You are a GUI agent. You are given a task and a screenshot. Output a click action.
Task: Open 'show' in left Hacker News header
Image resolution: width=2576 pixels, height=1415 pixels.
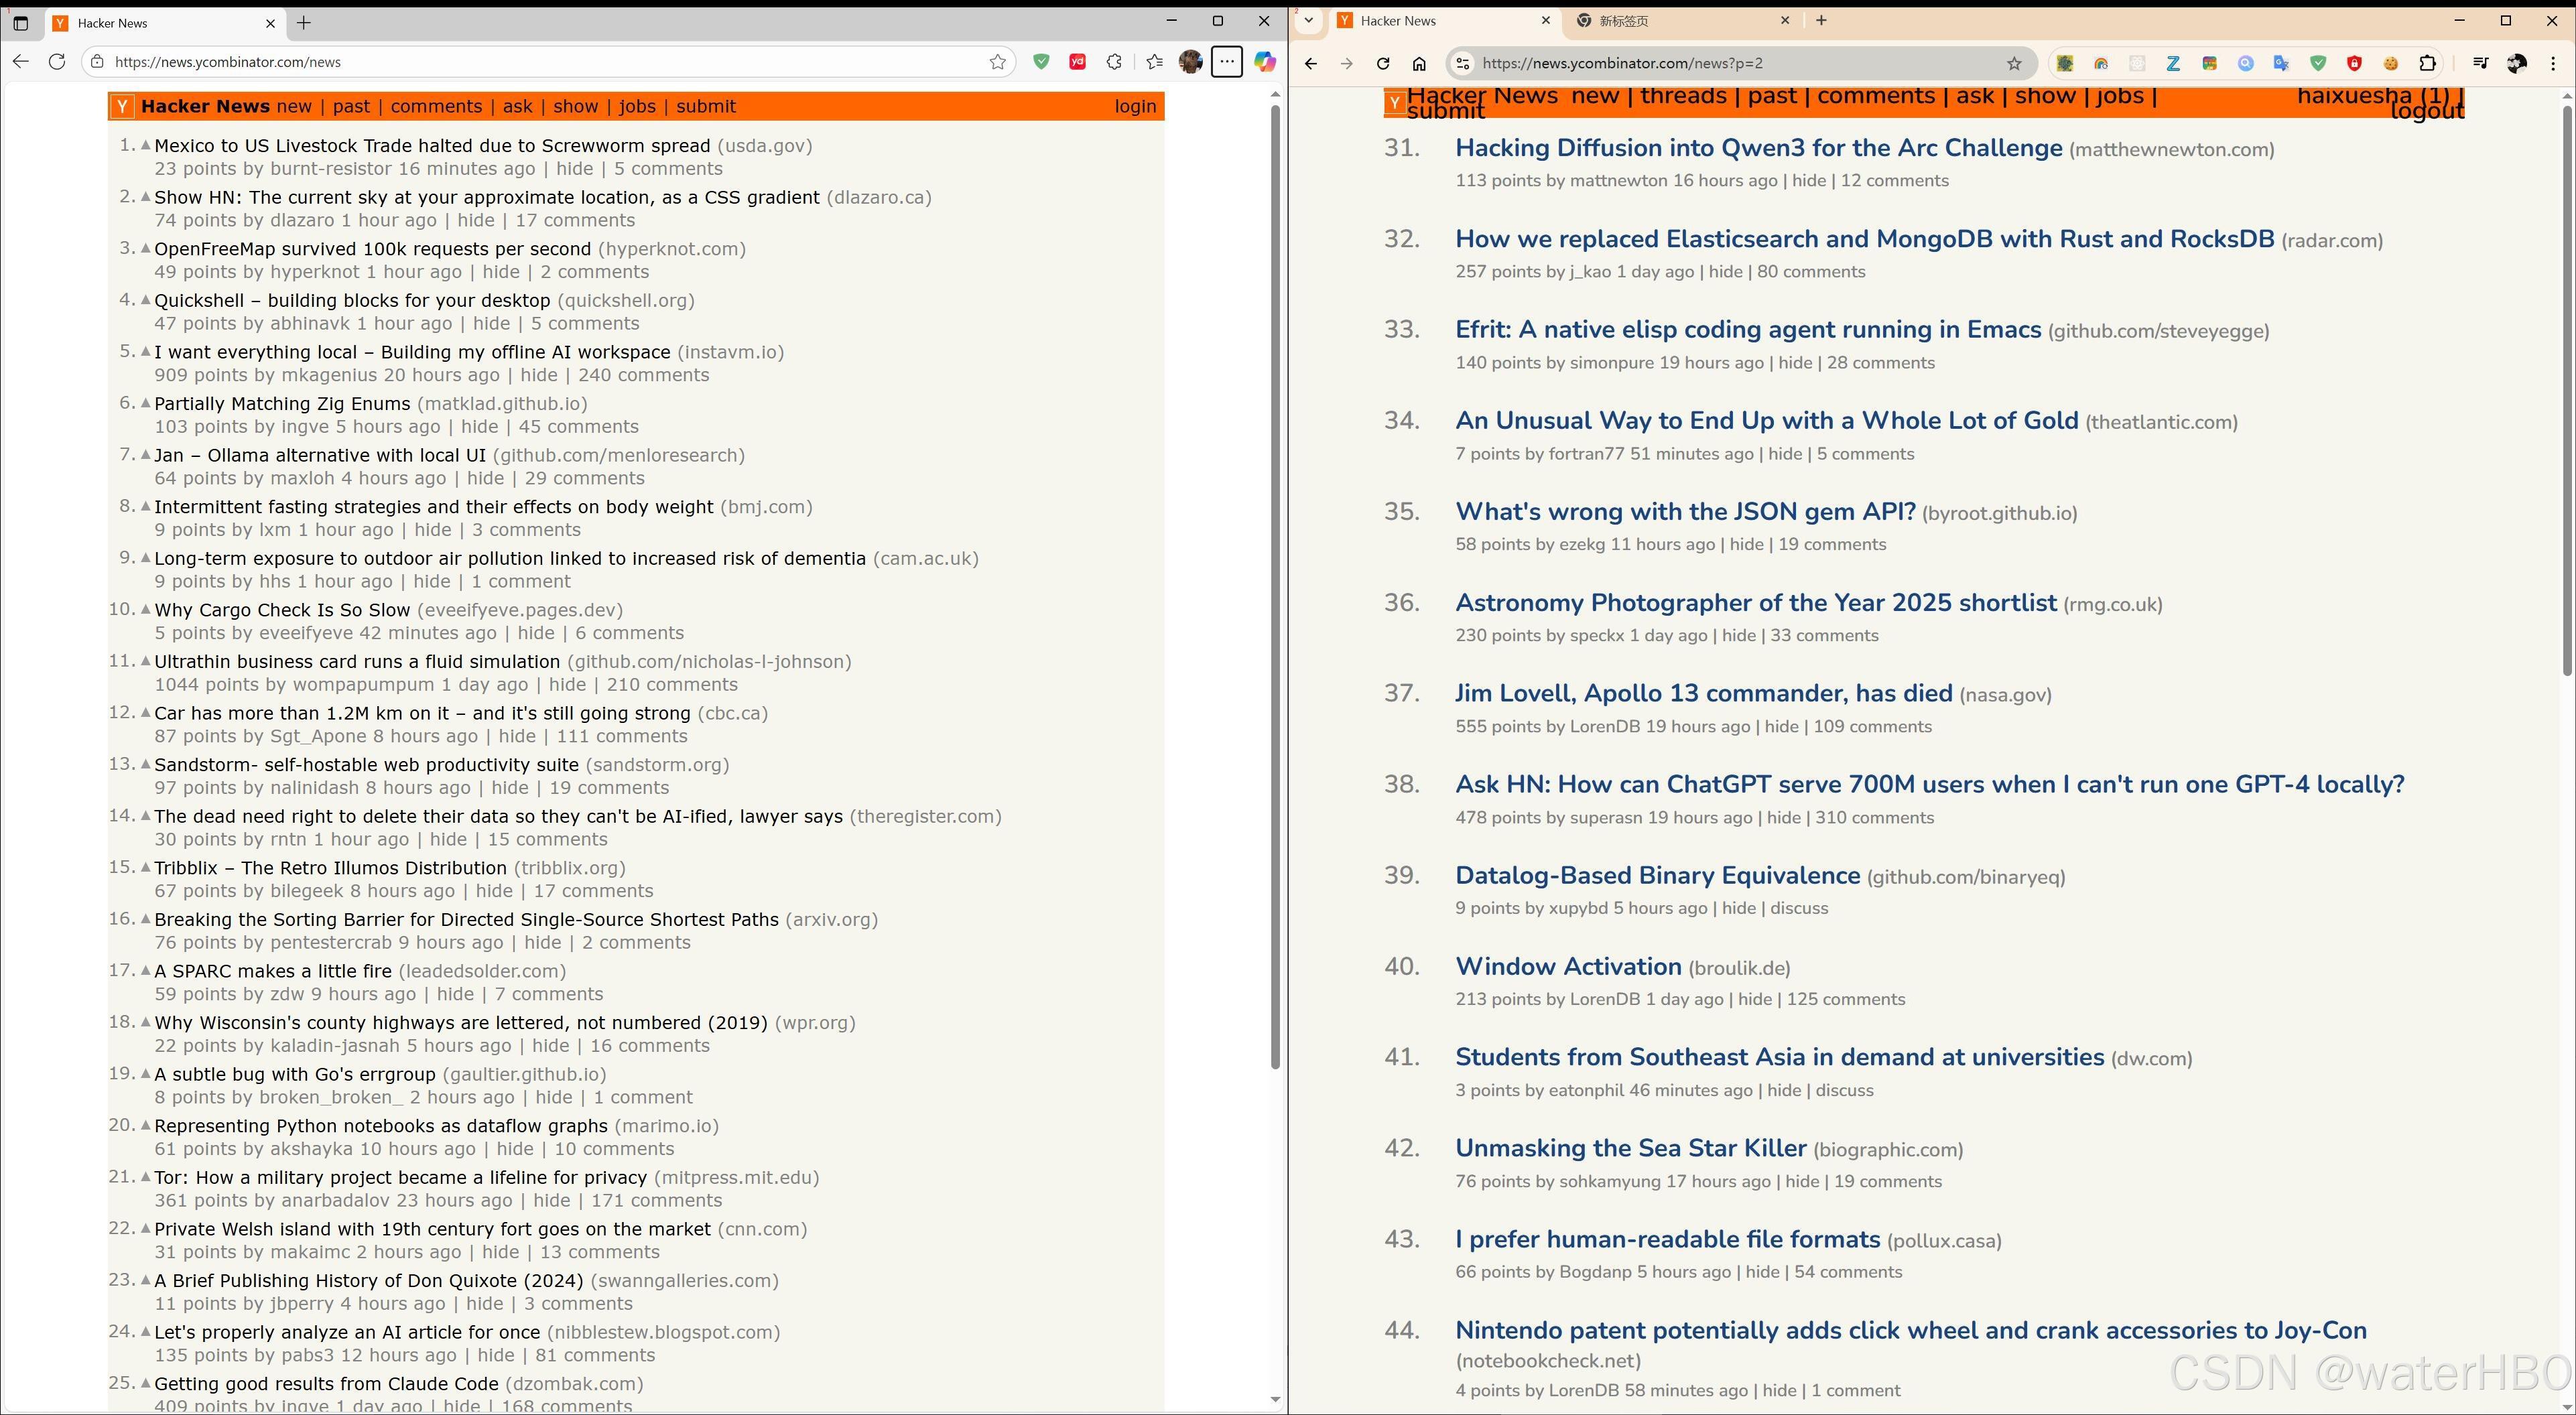[x=576, y=106]
